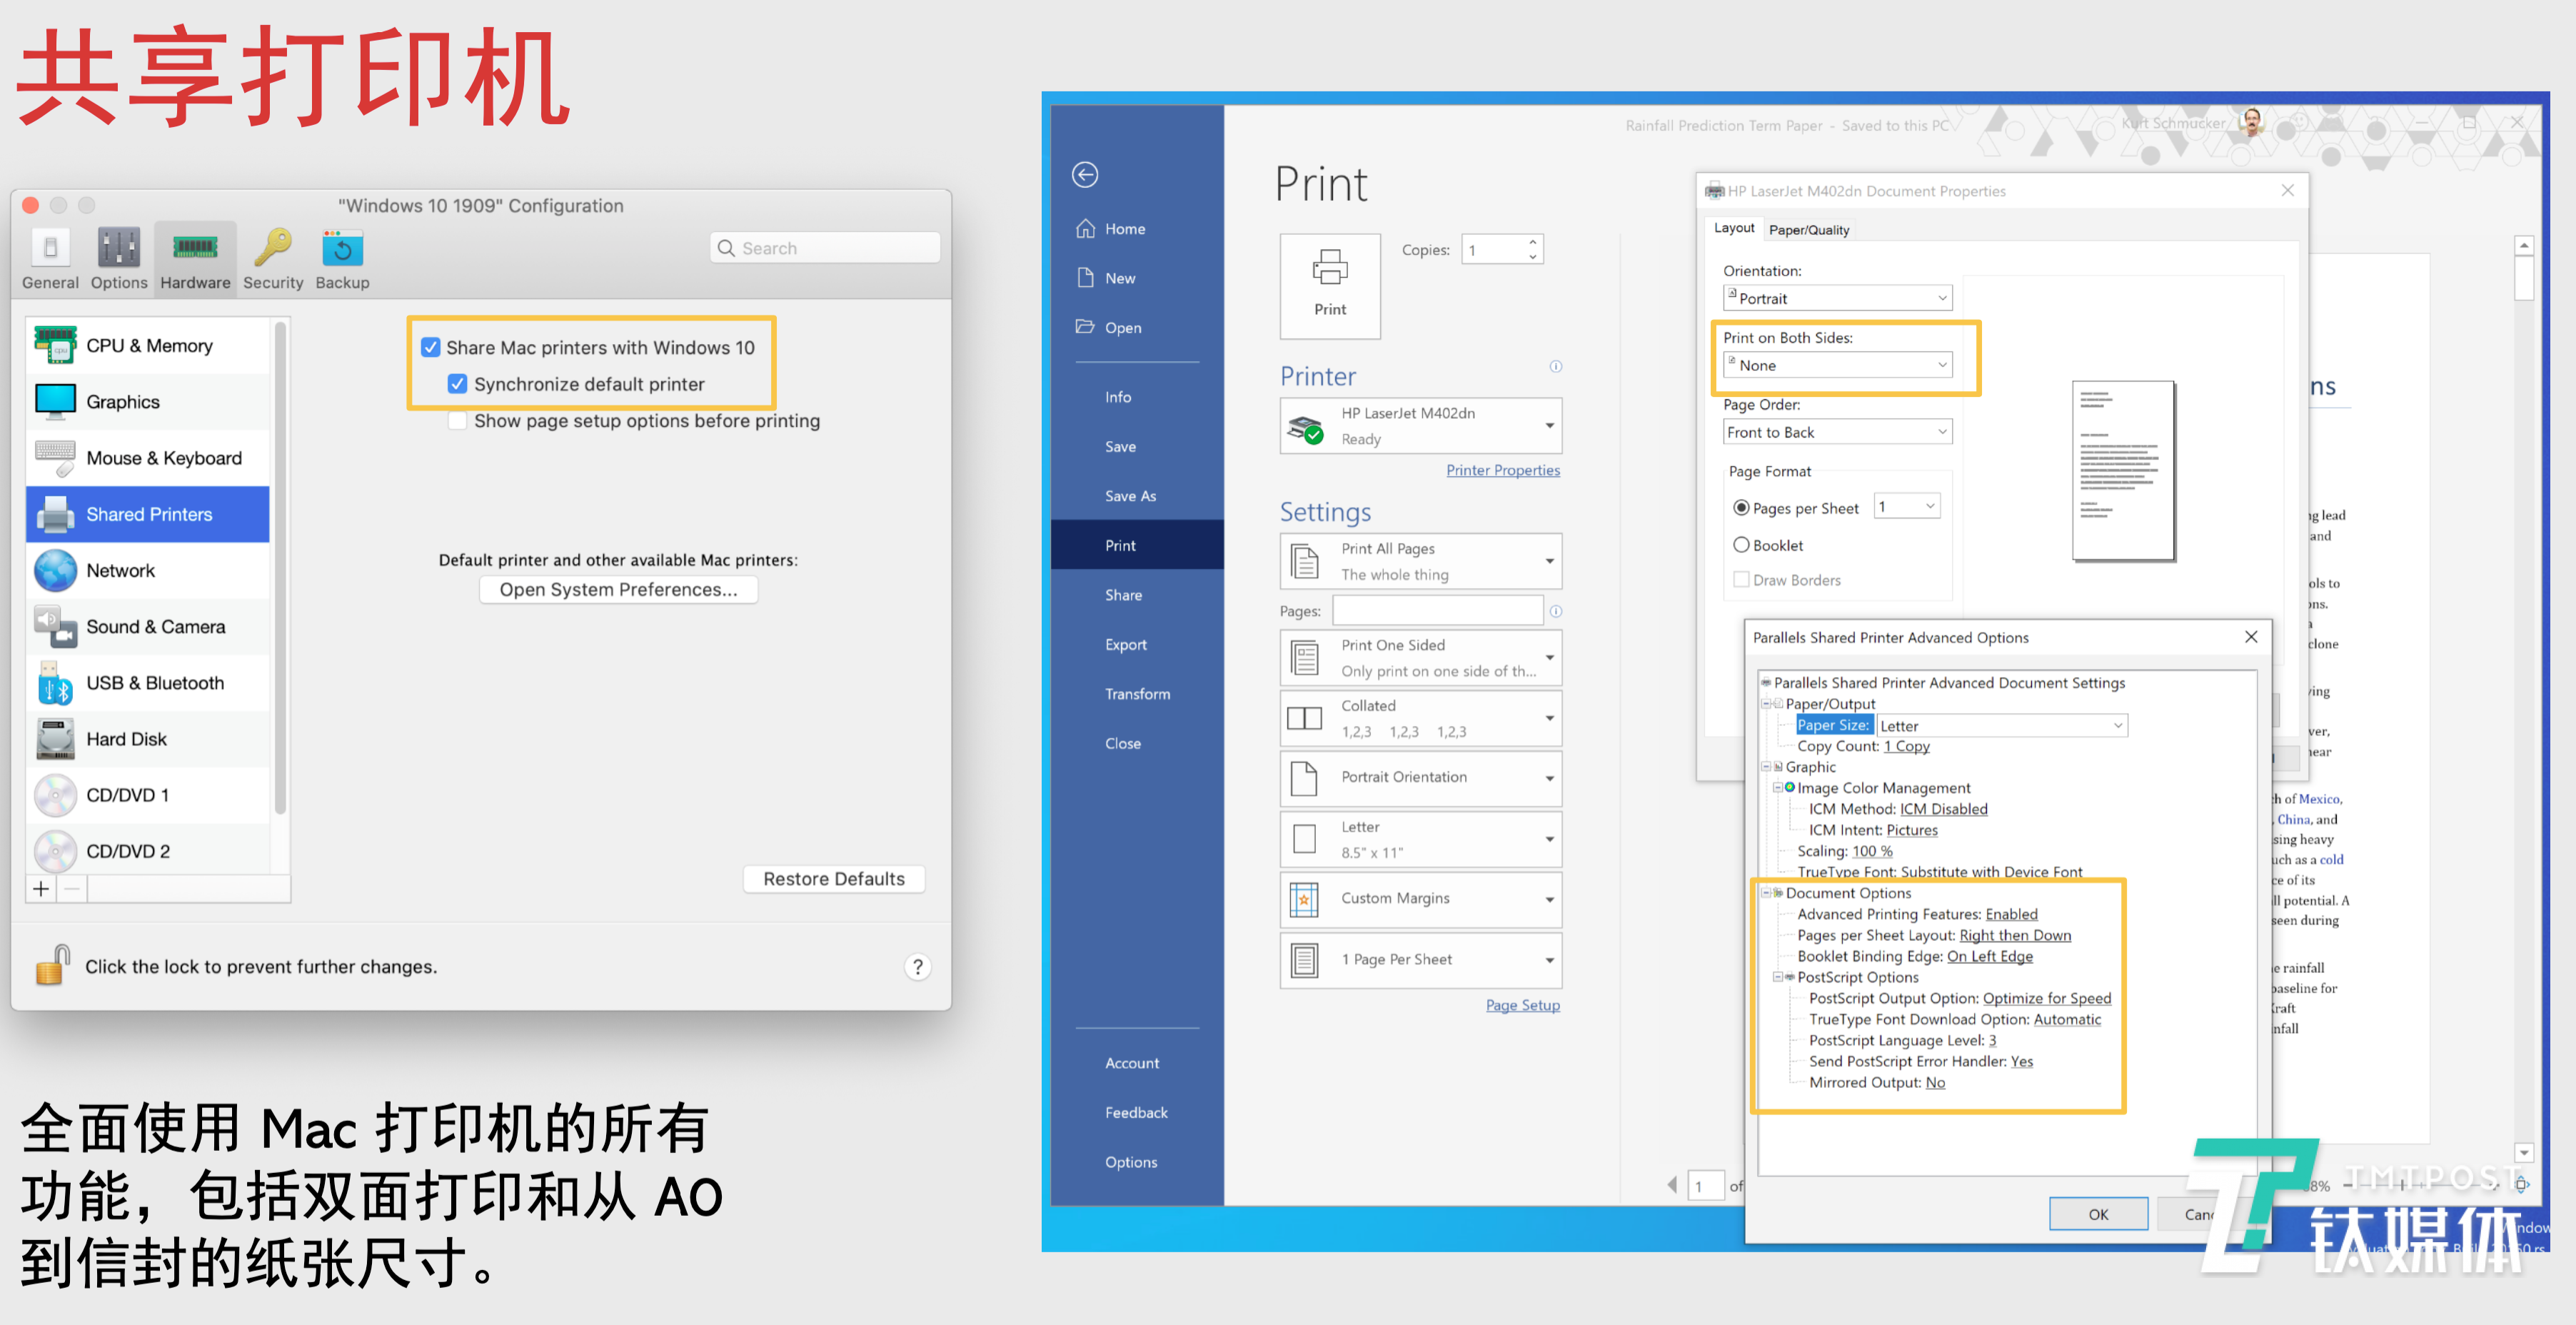Click the back arrow in Word sidebar
2576x1325 pixels.
(1085, 175)
